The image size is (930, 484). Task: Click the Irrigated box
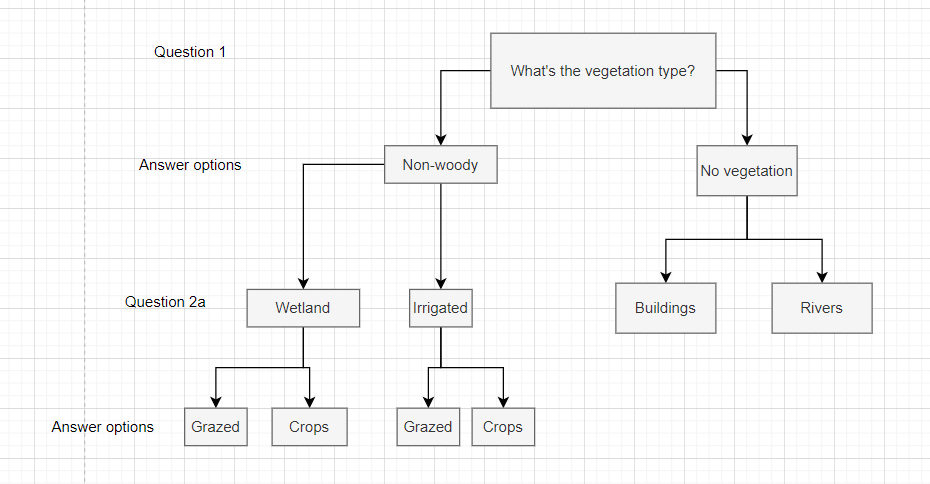click(x=440, y=308)
